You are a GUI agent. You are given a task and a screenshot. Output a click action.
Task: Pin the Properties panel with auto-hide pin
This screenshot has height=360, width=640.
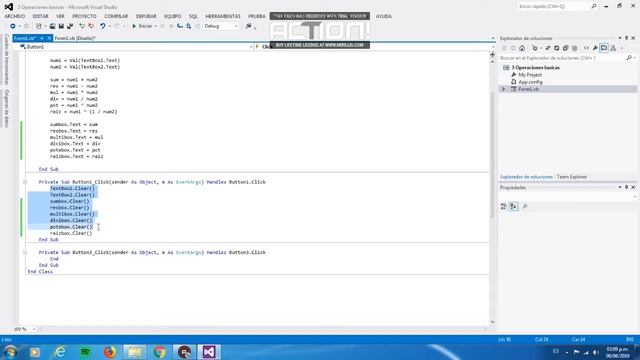click(x=627, y=187)
